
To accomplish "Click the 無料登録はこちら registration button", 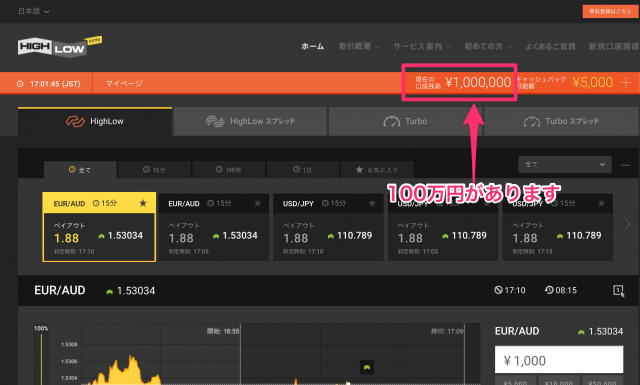I will point(611,11).
